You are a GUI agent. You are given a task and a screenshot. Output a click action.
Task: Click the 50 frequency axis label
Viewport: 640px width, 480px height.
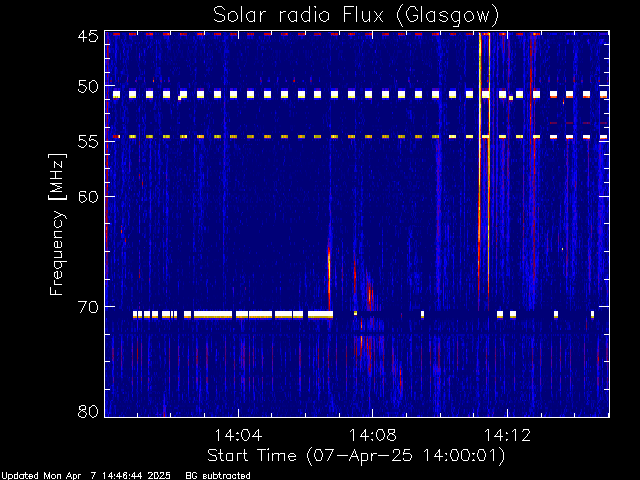(88, 87)
